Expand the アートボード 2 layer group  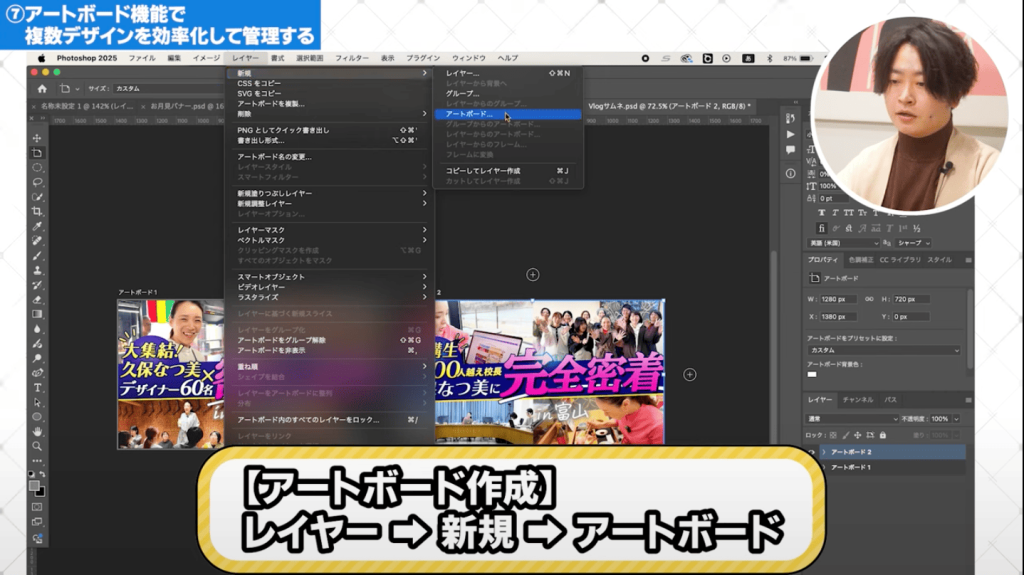click(x=824, y=452)
